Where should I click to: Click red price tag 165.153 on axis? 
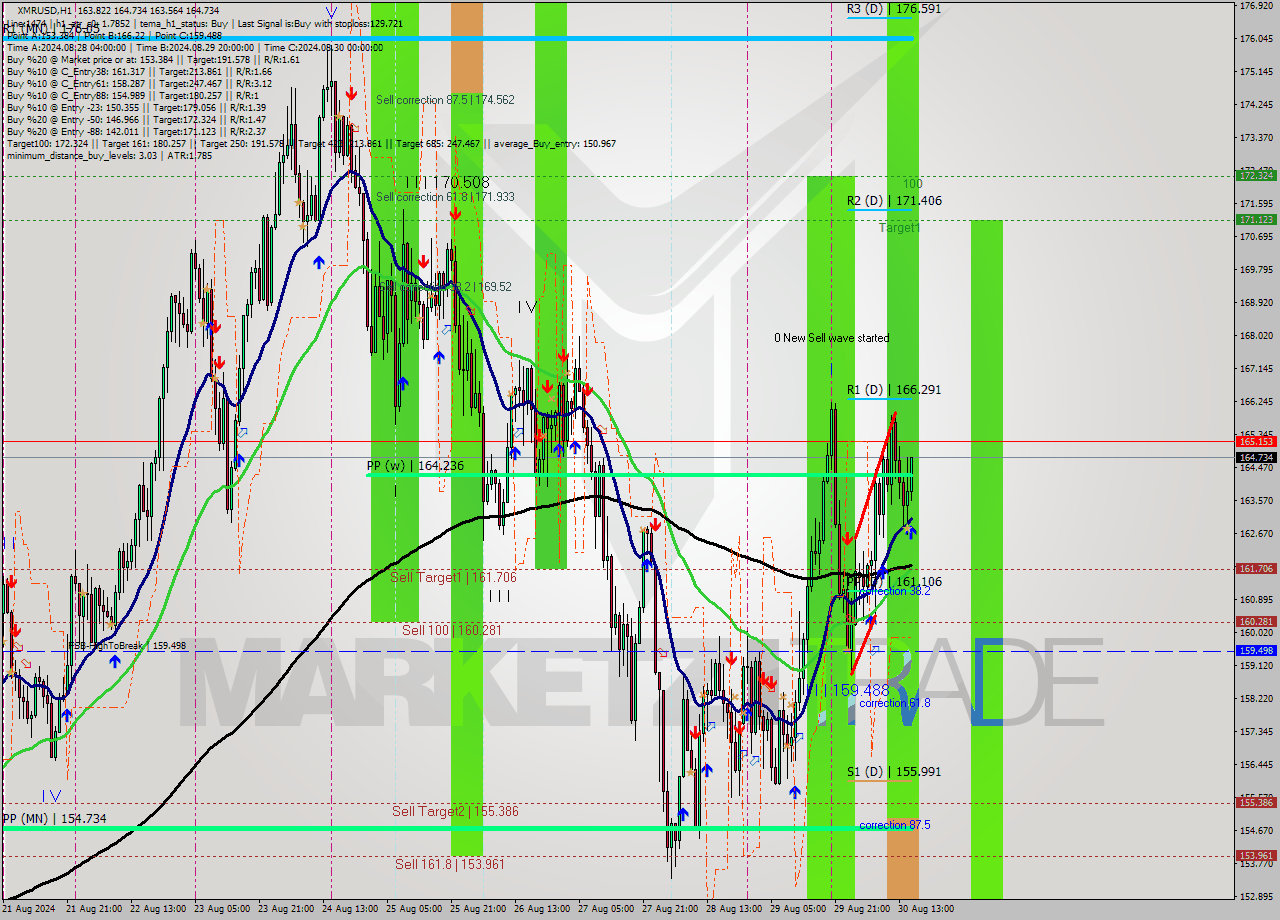(1256, 441)
